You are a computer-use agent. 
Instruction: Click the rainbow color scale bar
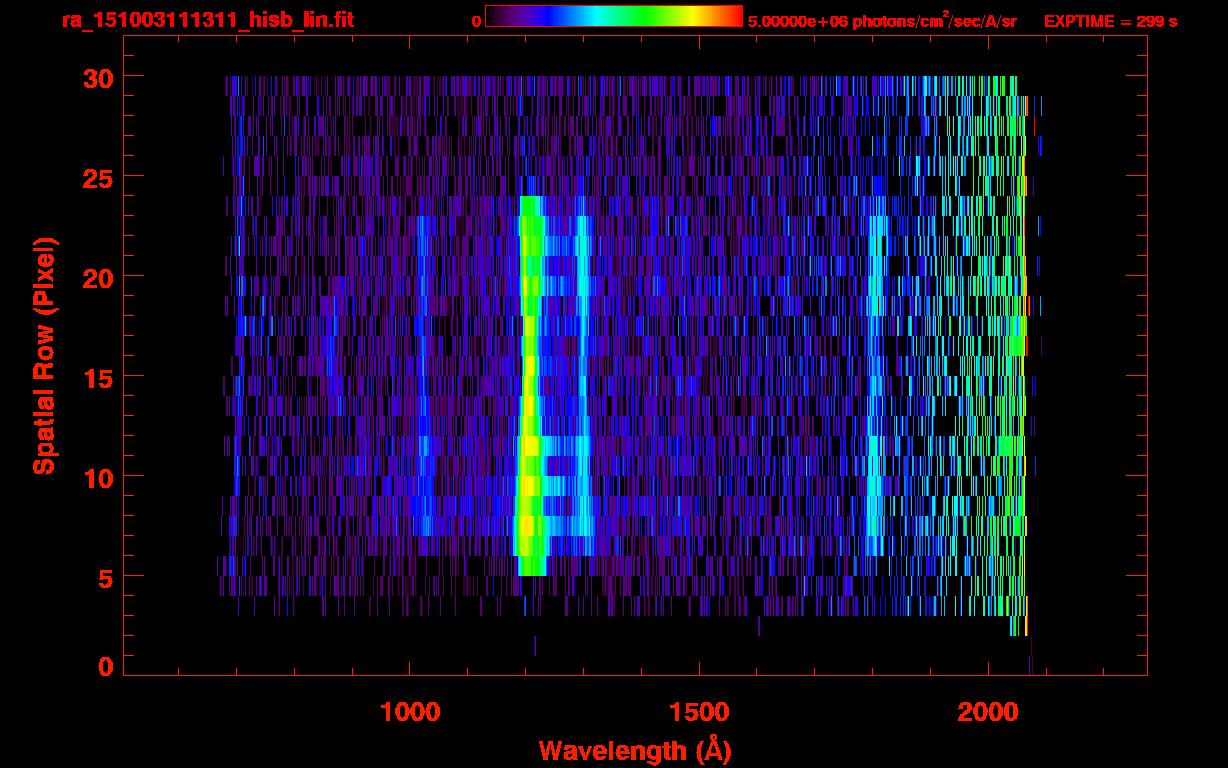click(613, 17)
